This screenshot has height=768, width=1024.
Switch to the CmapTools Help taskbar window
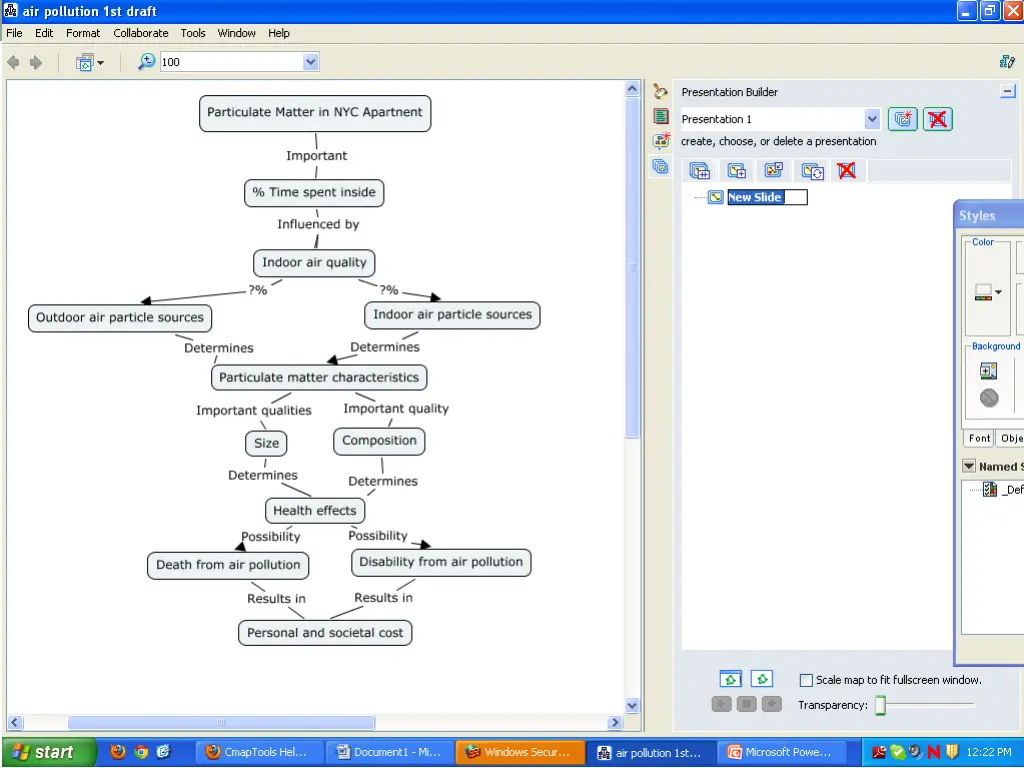click(x=259, y=752)
